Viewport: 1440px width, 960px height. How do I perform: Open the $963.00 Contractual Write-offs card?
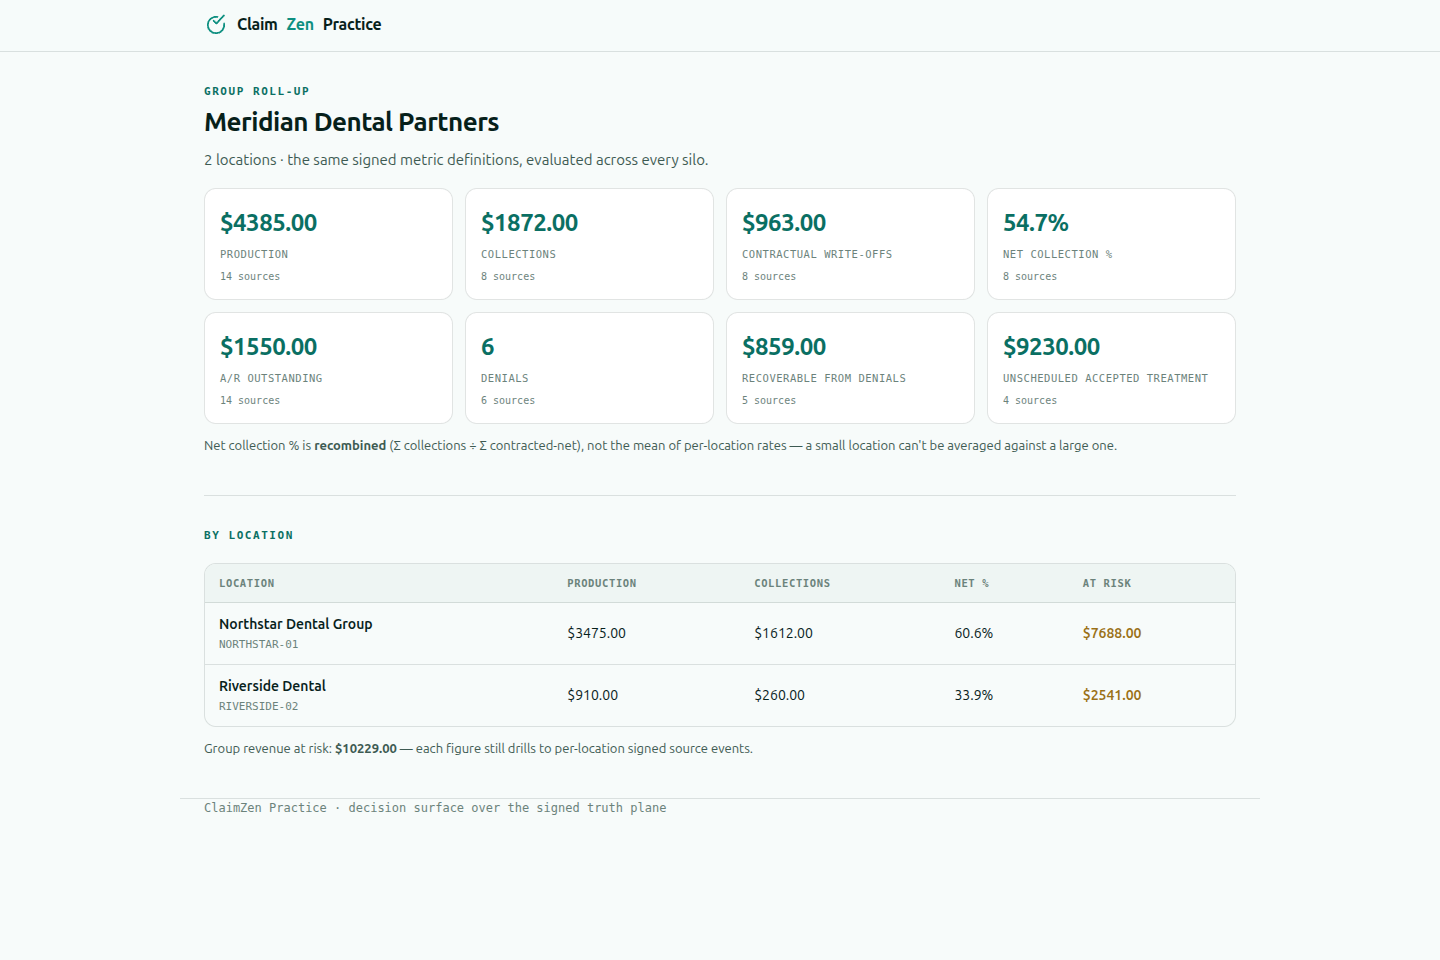click(x=850, y=244)
